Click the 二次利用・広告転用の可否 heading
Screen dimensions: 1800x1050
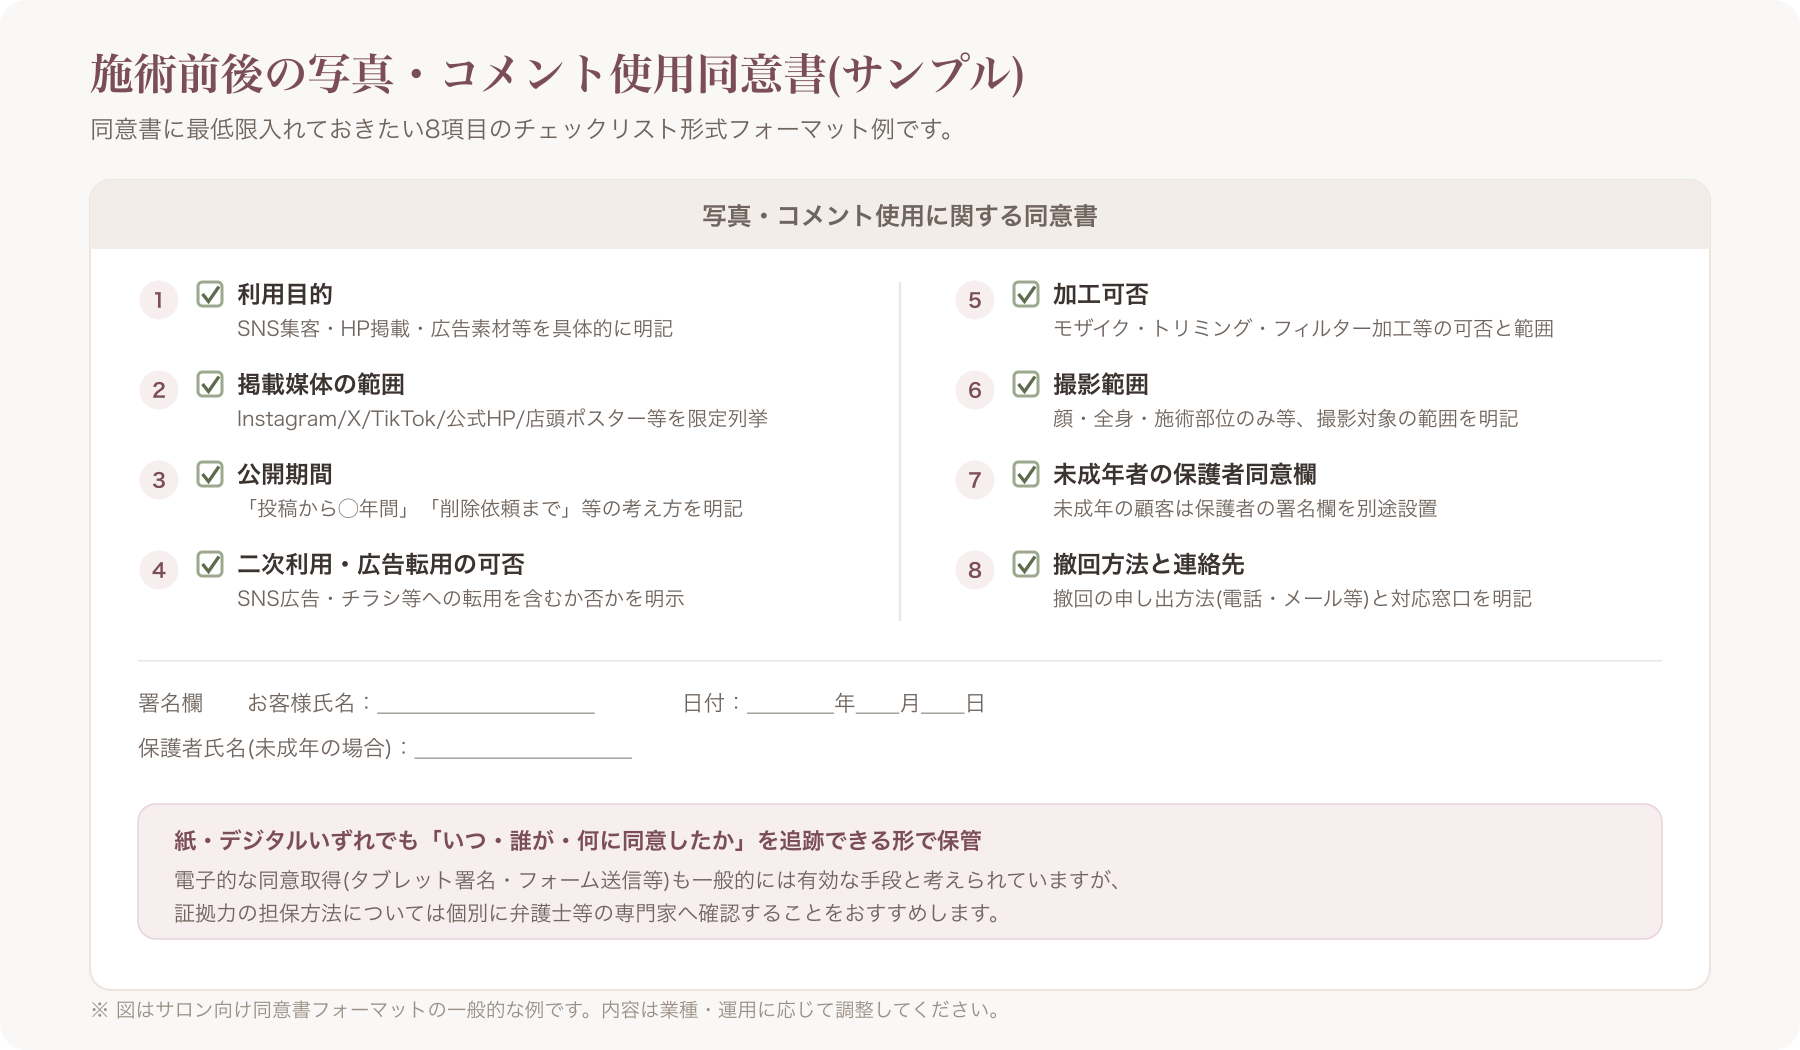381,564
